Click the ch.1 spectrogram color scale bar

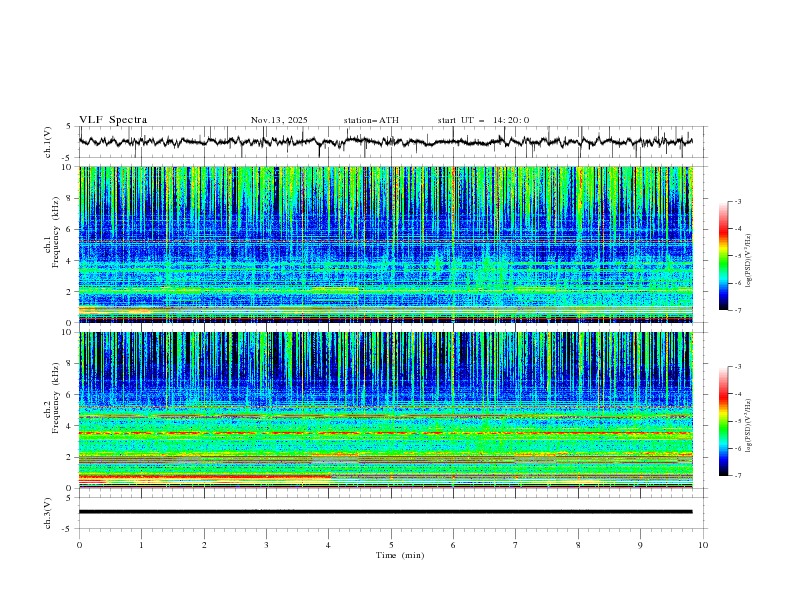point(723,256)
